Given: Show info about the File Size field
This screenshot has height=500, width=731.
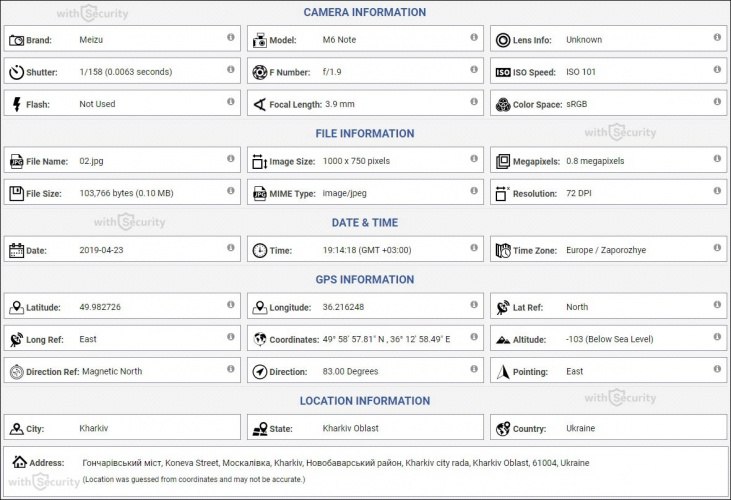Looking at the screenshot, I should tap(231, 191).
